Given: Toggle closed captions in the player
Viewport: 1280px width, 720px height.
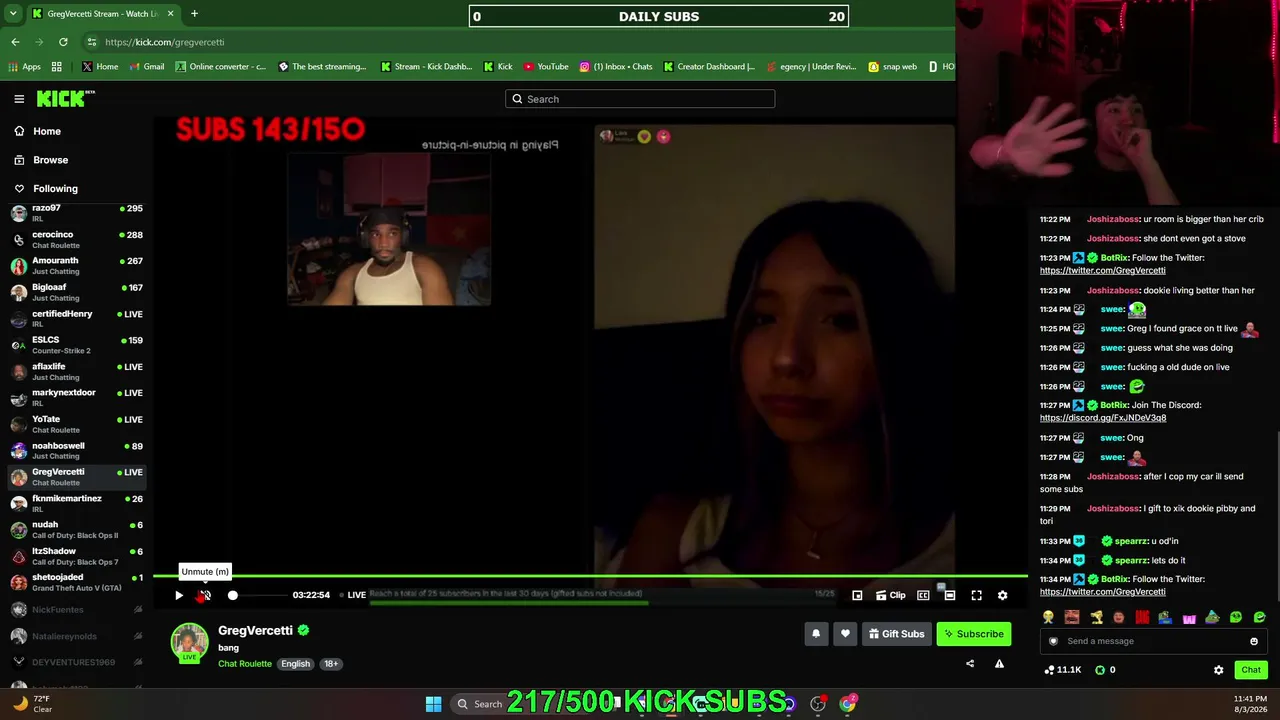Looking at the screenshot, I should coord(923,595).
